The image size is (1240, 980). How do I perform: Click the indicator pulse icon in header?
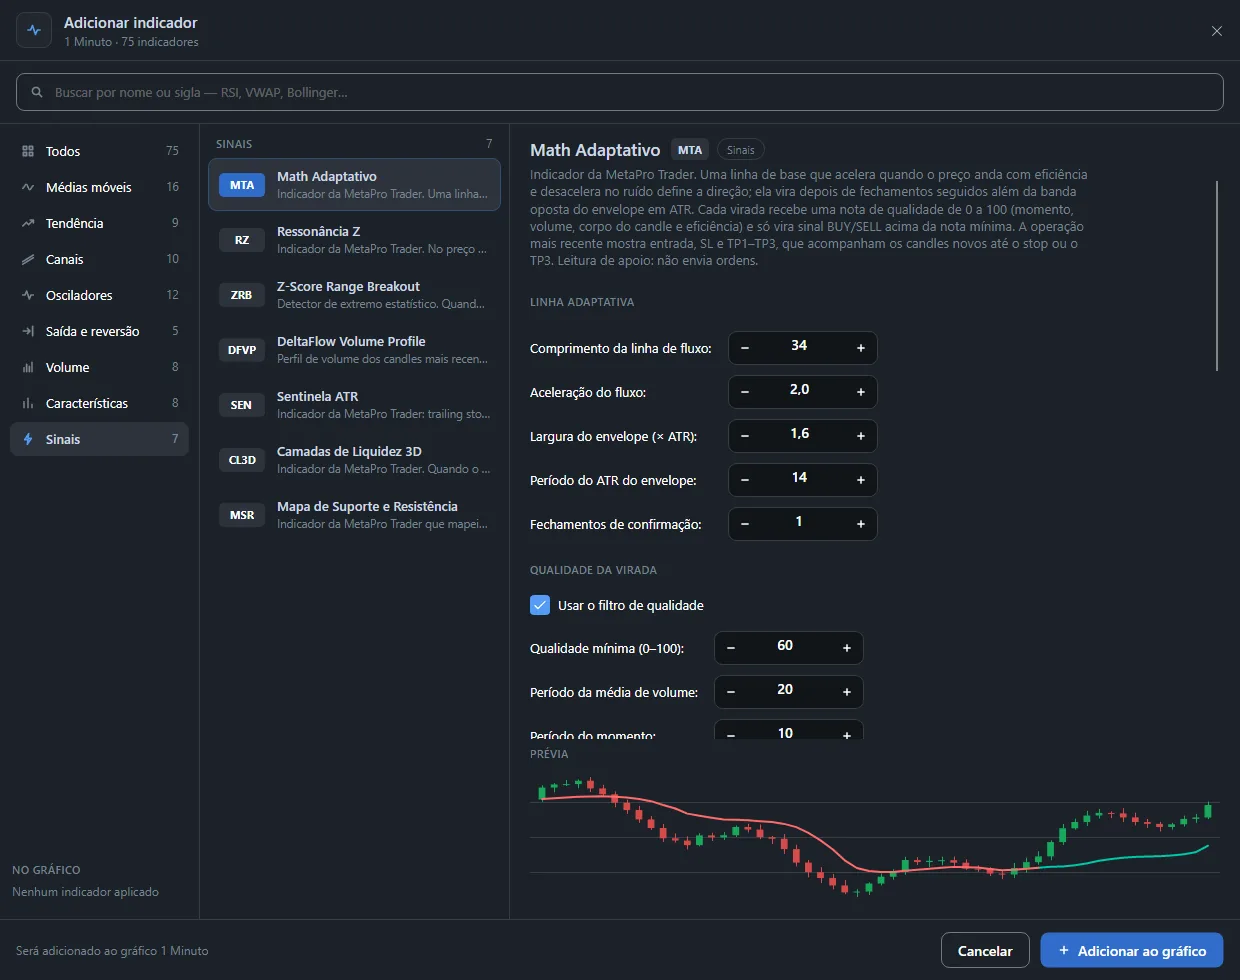coord(34,30)
